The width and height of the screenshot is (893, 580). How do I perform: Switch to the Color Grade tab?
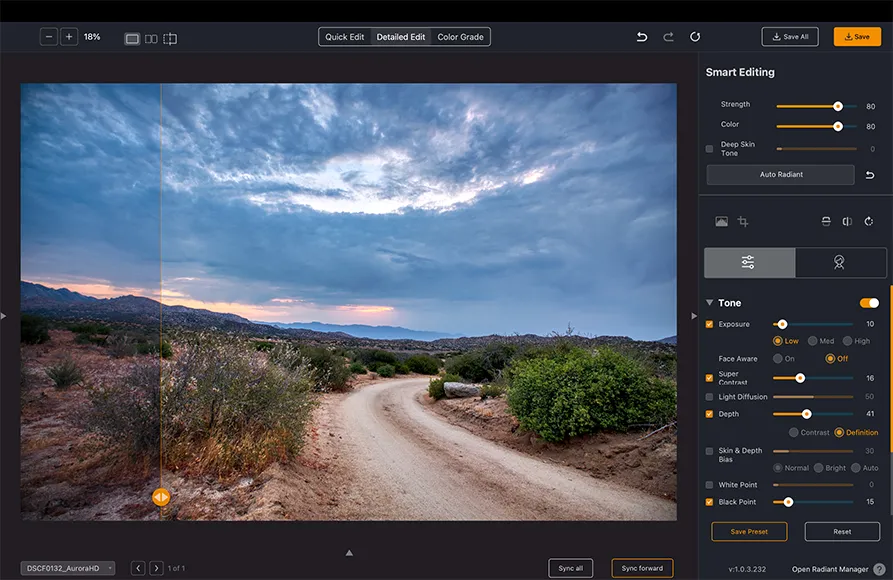pyautogui.click(x=461, y=37)
